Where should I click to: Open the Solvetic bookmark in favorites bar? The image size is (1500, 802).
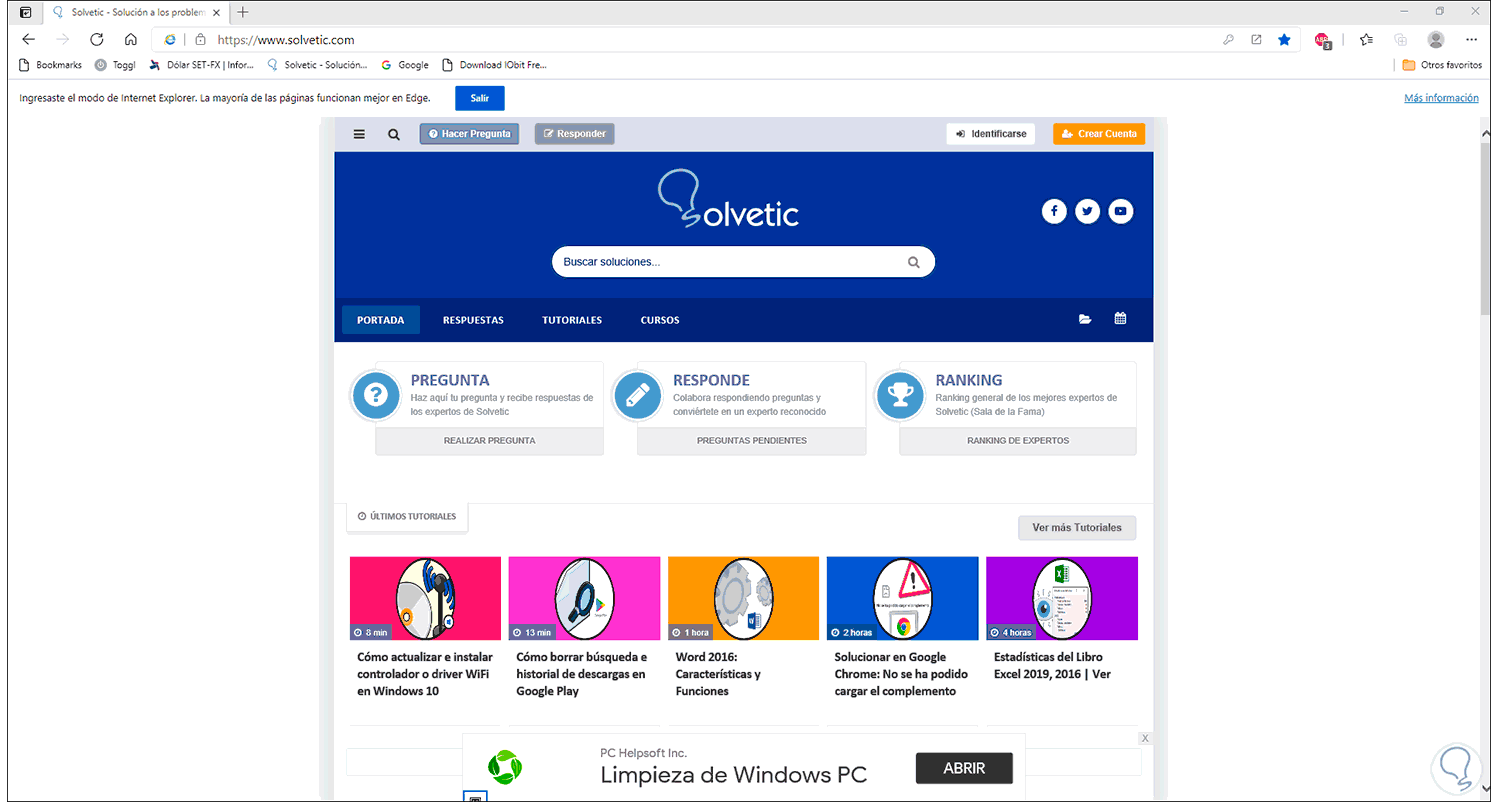(x=317, y=65)
